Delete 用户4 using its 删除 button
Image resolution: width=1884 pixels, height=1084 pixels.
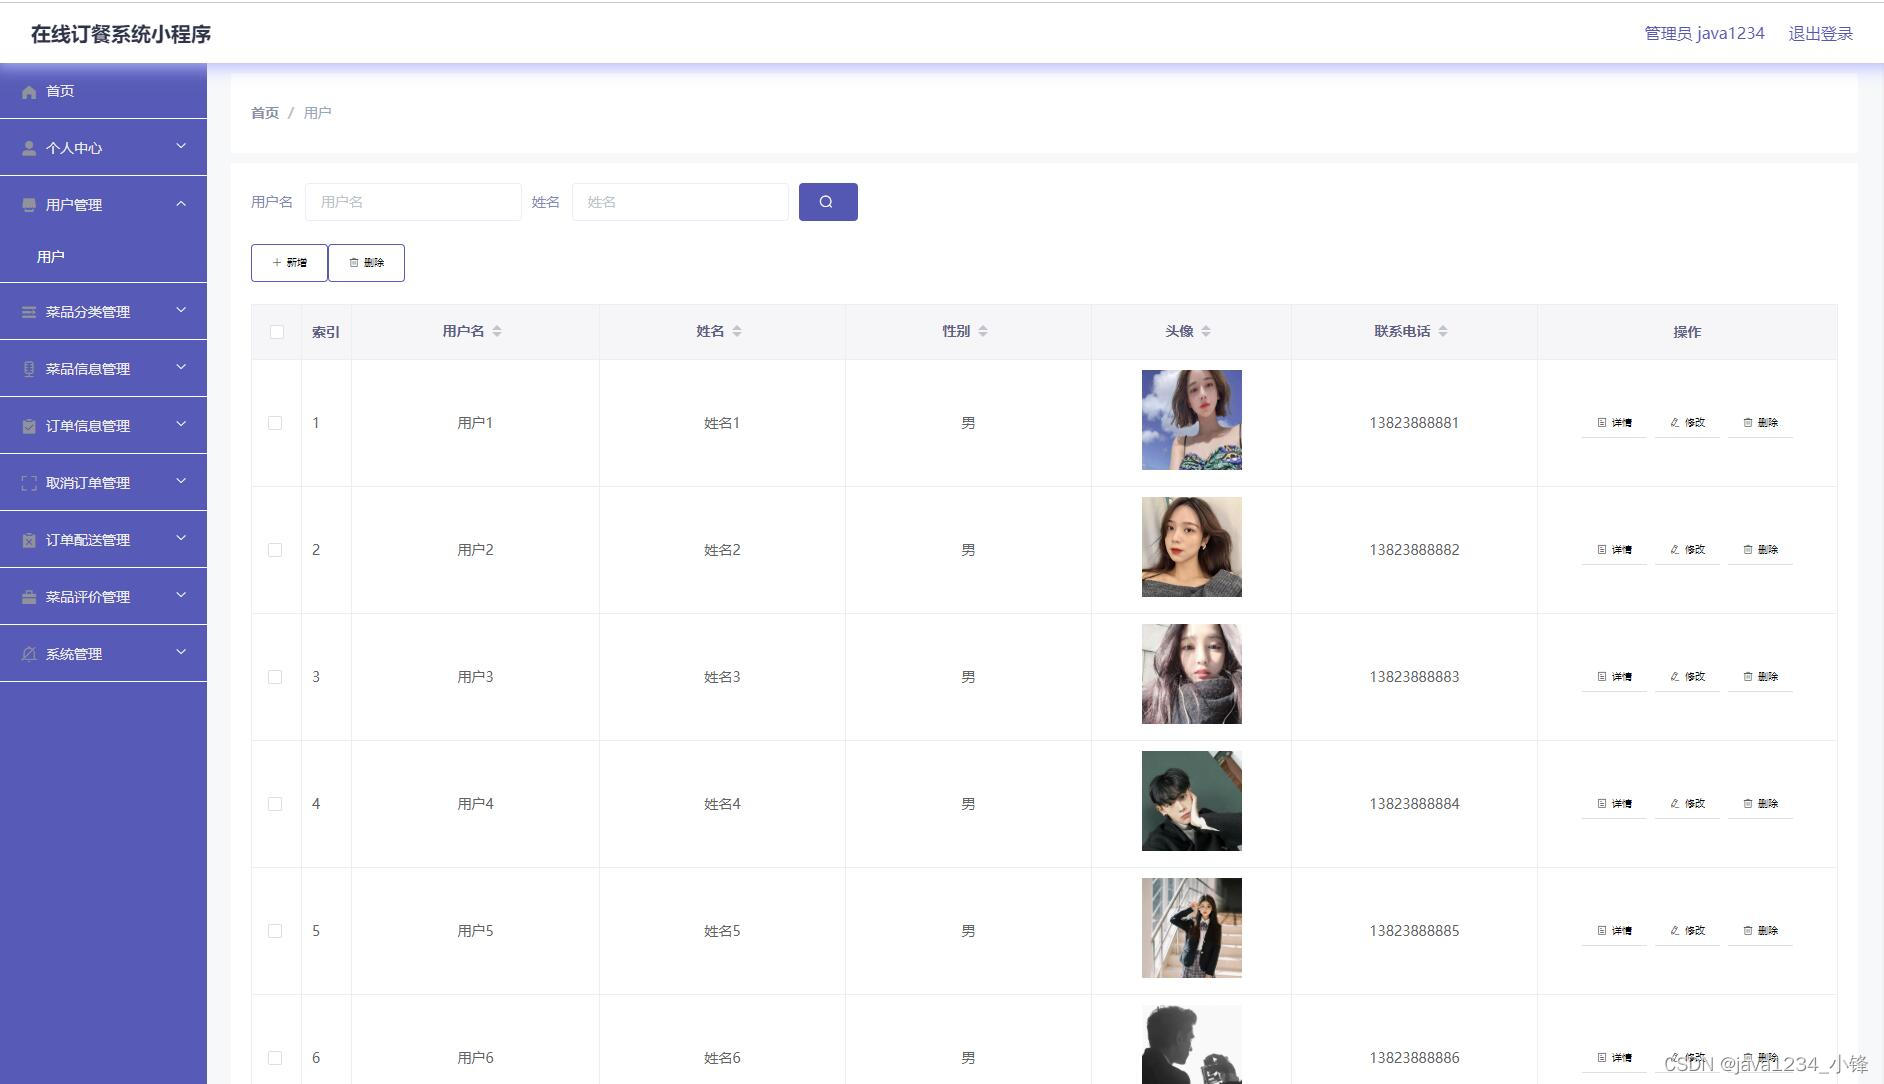coord(1760,804)
